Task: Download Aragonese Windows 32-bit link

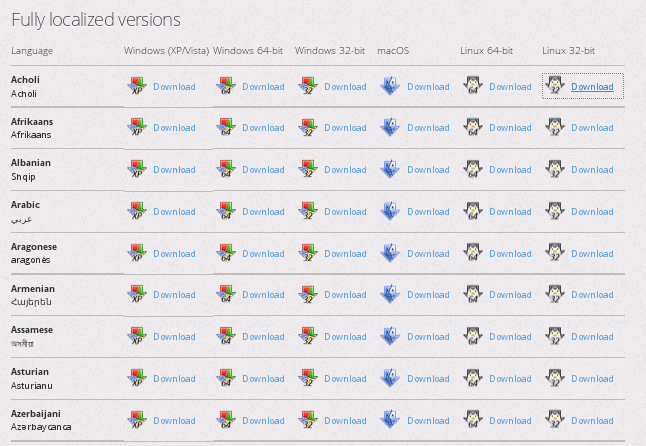Action: pyautogui.click(x=345, y=254)
